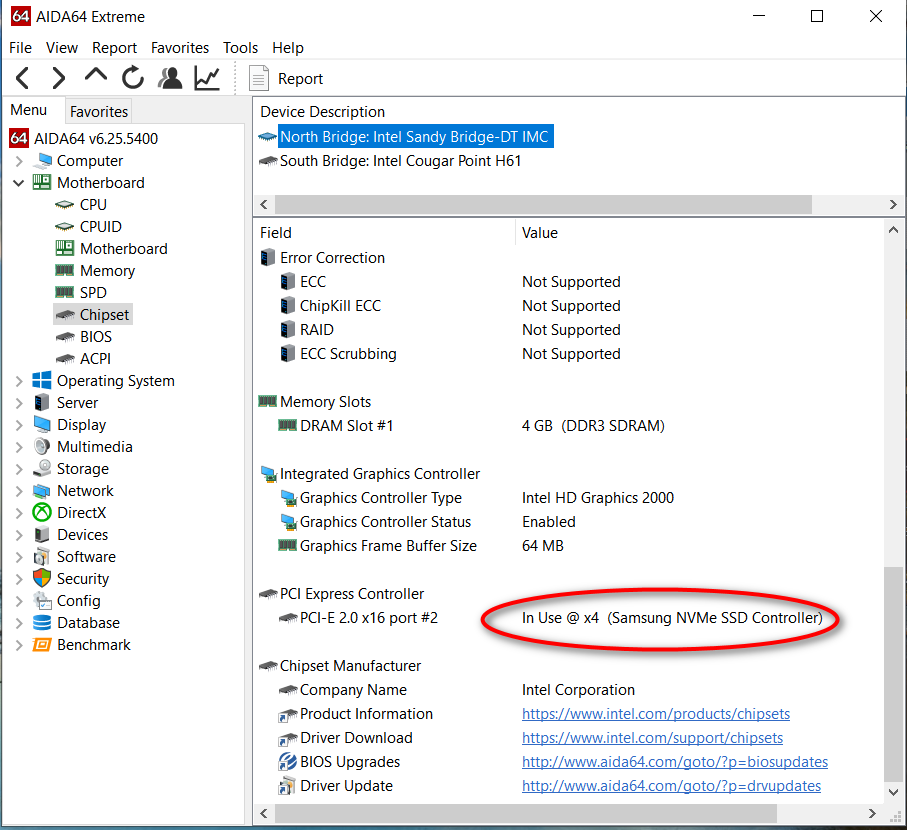Select South Bridge Intel Cougar Point H61

click(400, 161)
